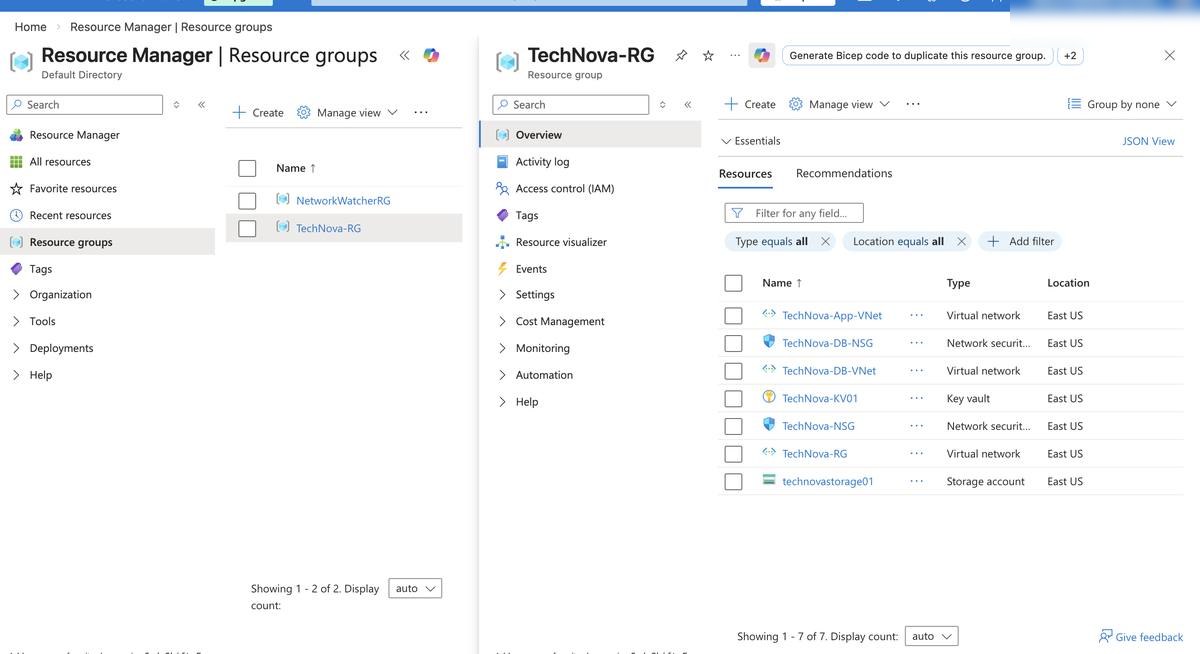Open TechNova-DB-VNet resource link
This screenshot has width=1200, height=654.
click(x=829, y=371)
